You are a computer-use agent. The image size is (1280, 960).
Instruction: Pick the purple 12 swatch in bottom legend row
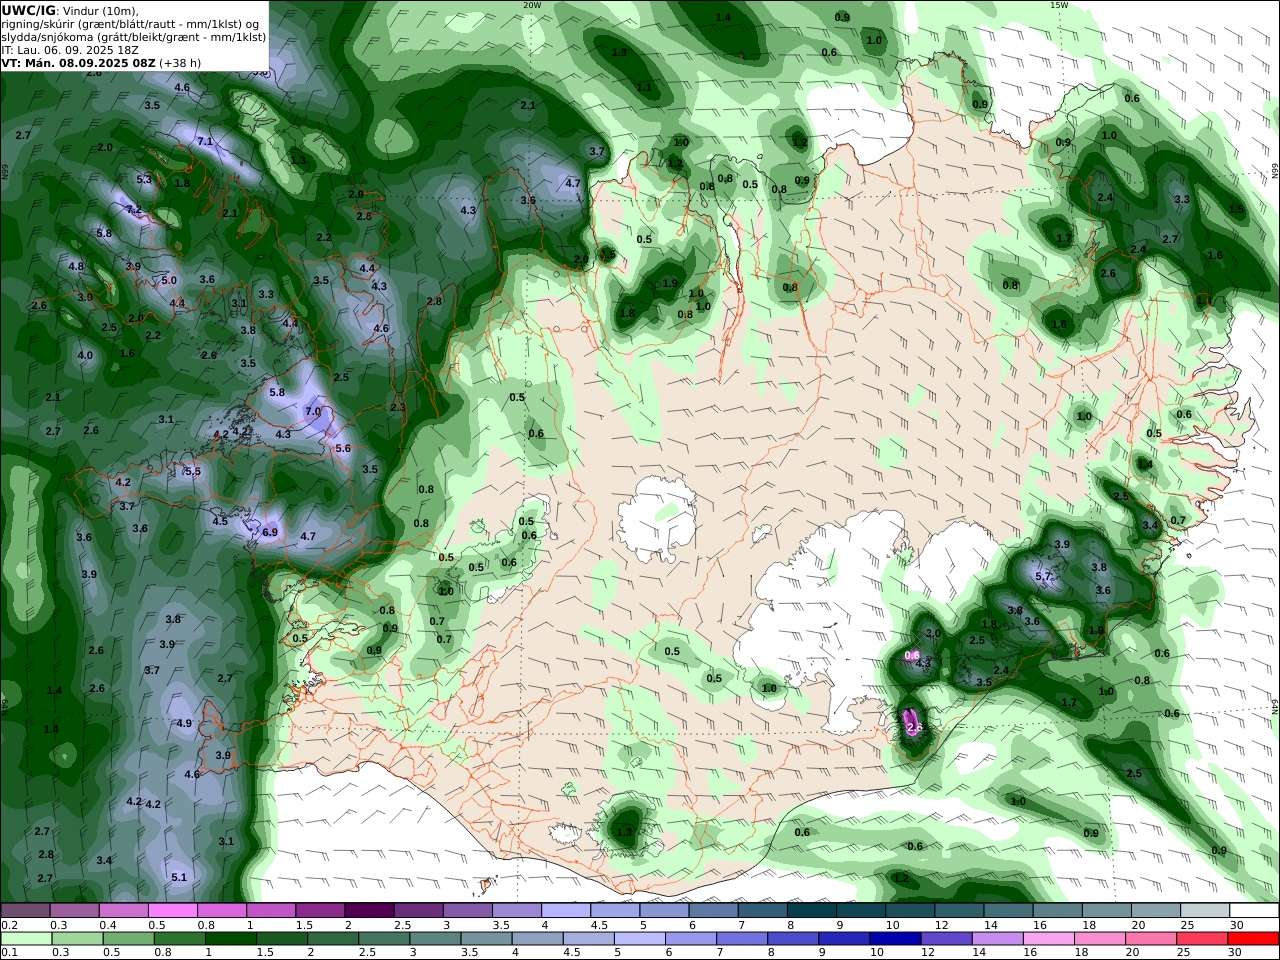(946, 939)
